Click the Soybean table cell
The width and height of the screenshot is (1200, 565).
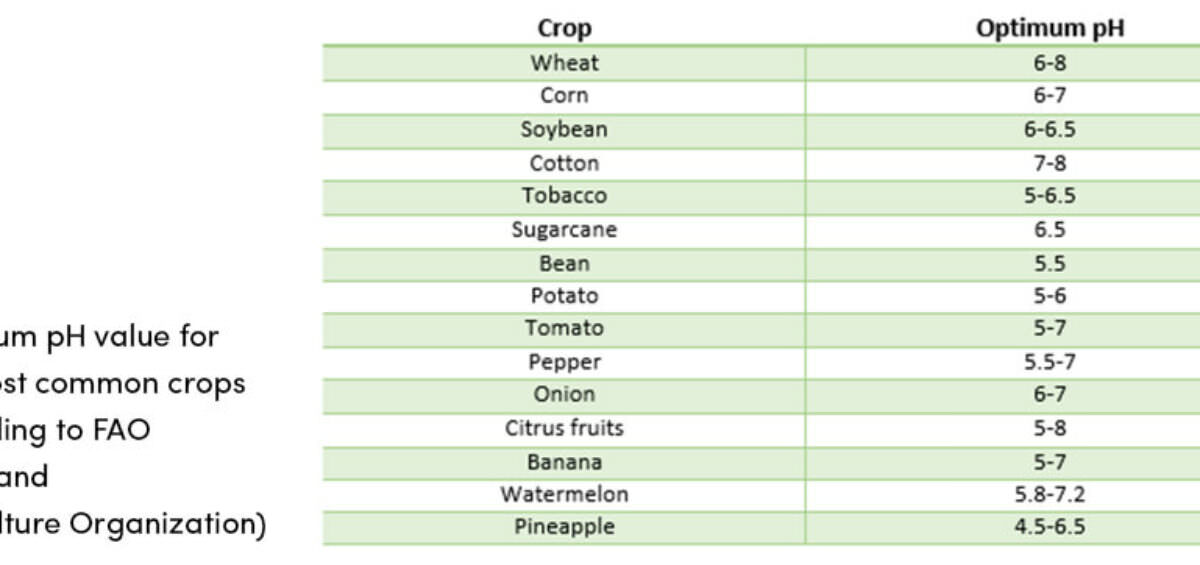click(x=564, y=129)
